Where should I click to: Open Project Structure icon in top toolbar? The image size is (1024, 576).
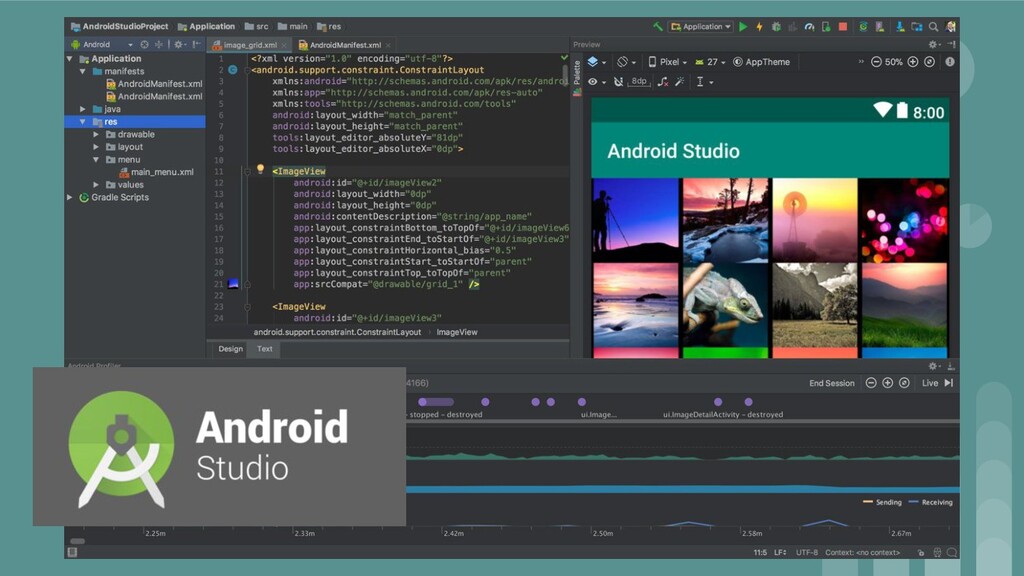coord(917,27)
